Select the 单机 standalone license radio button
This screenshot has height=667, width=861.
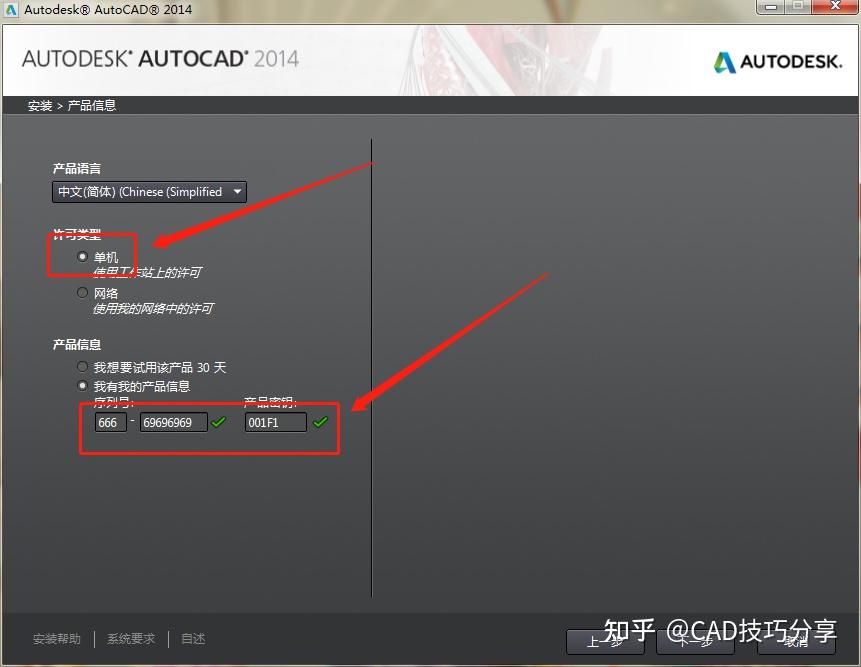tap(82, 256)
